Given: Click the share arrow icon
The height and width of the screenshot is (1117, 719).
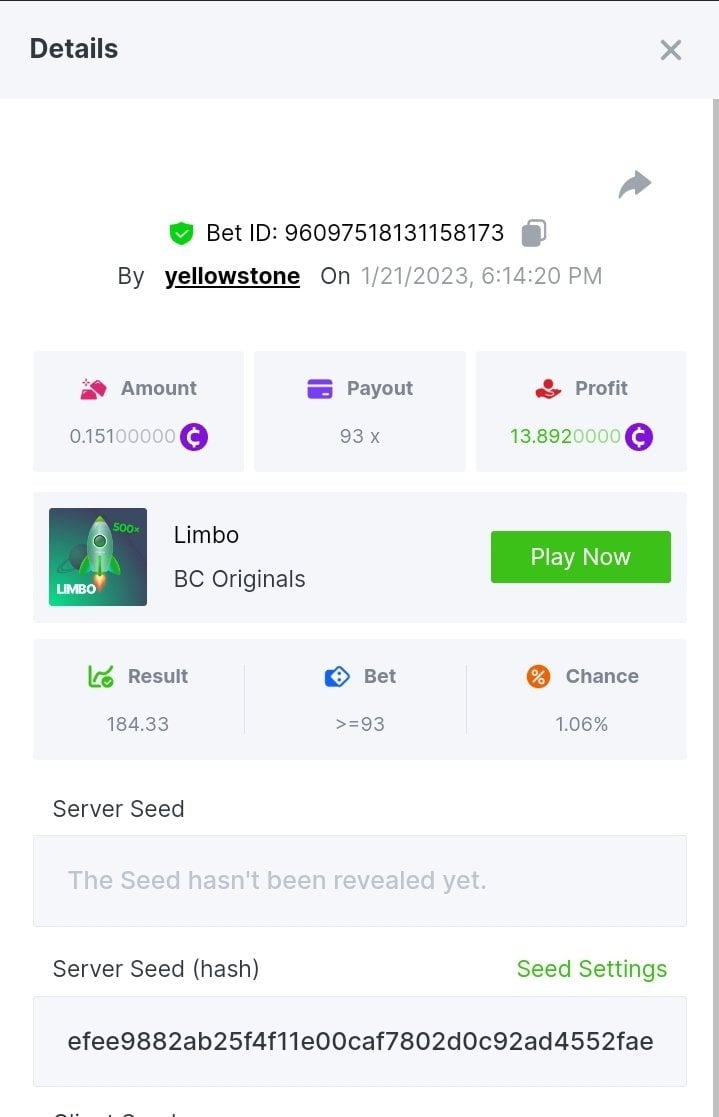Looking at the screenshot, I should (x=635, y=184).
